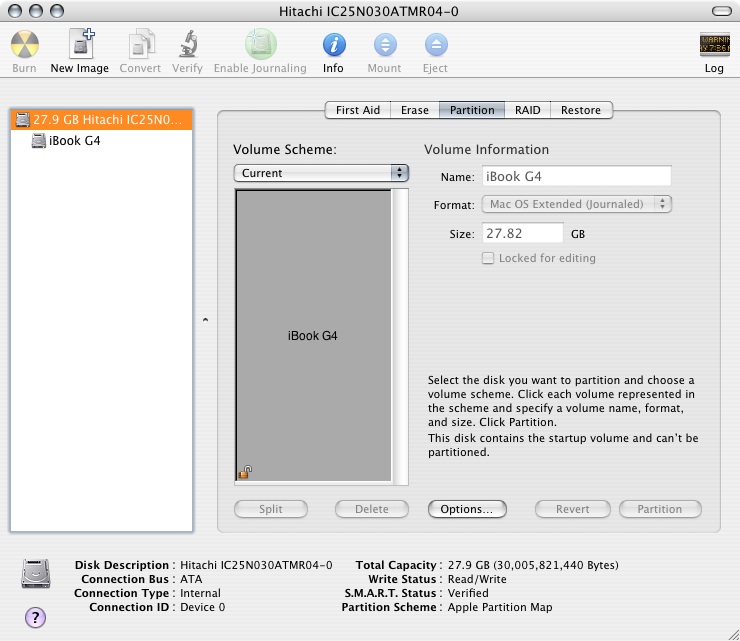Click the sidebar splitter handle
The image size is (740, 641).
point(205,320)
